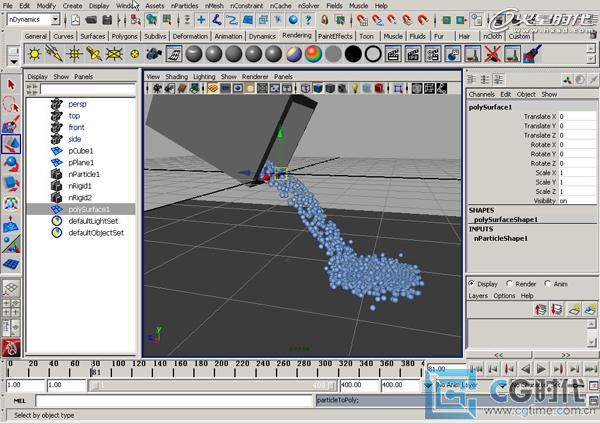Click the playback end time field 400.00
This screenshot has height=424, width=600.
[x=357, y=385]
